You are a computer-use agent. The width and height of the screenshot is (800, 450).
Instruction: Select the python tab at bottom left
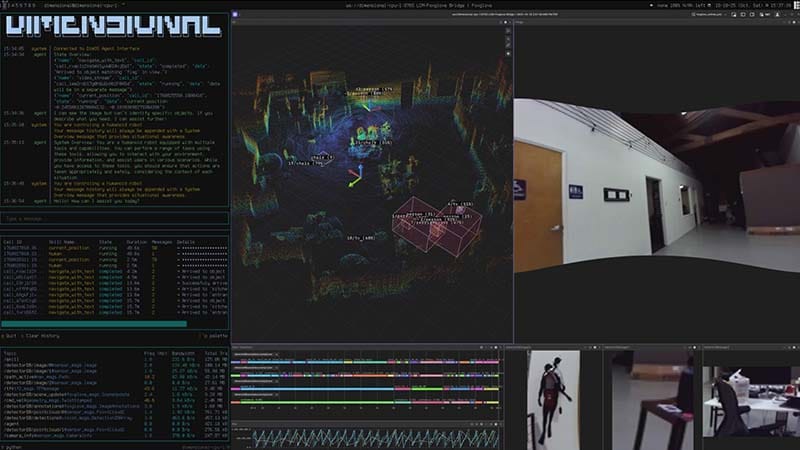tap(14, 446)
